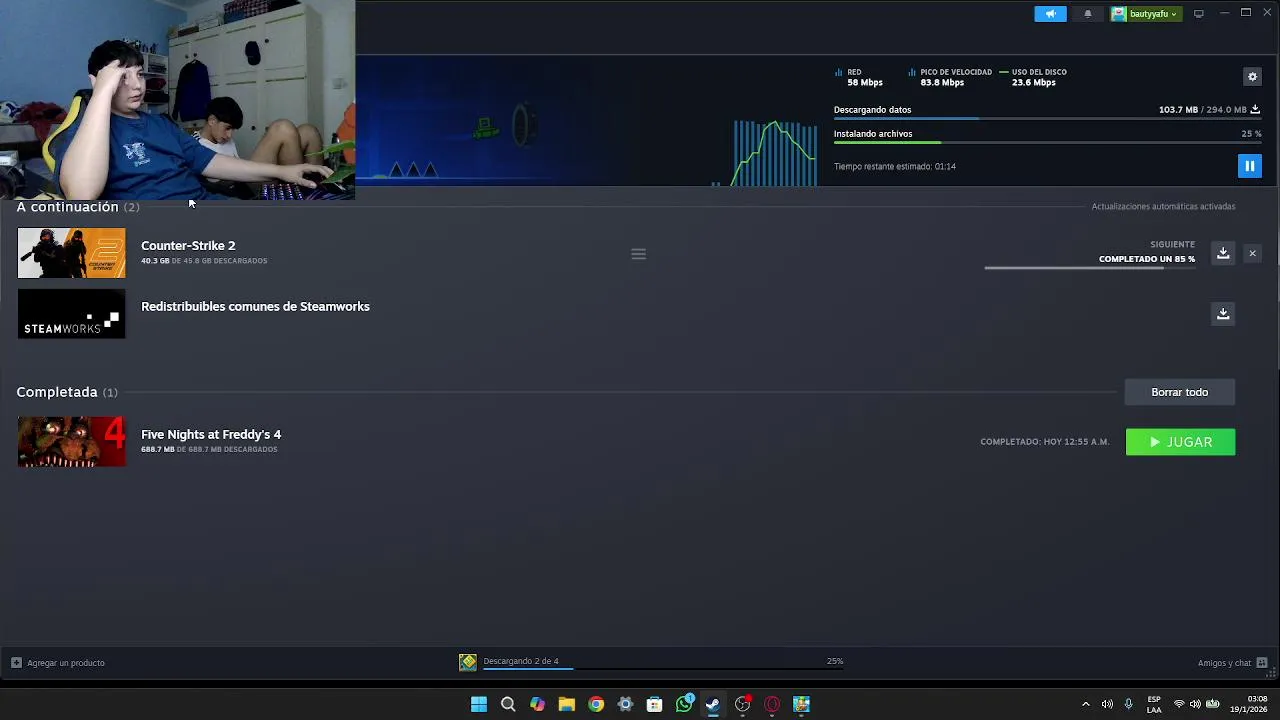Open File Explorer from the taskbar

click(566, 704)
